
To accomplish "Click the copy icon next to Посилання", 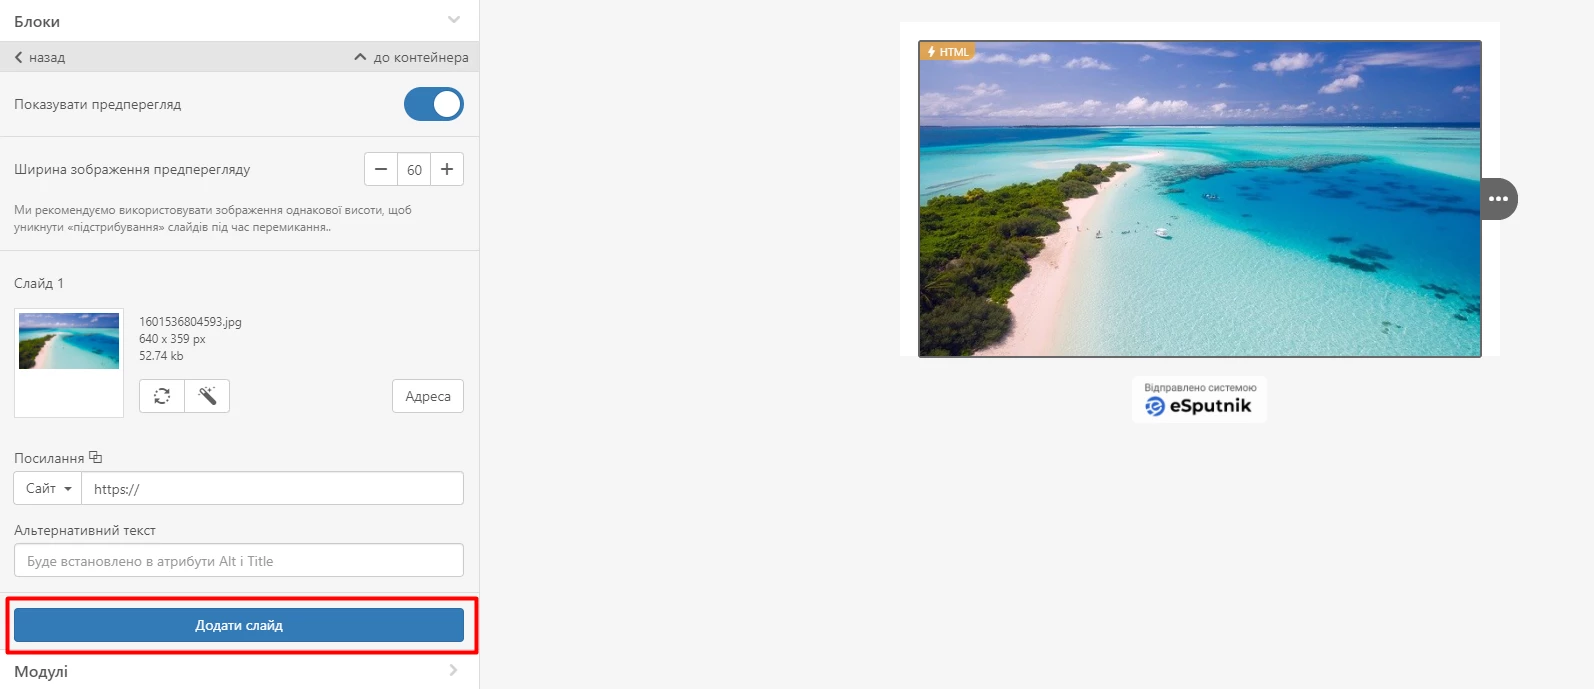I will [96, 457].
